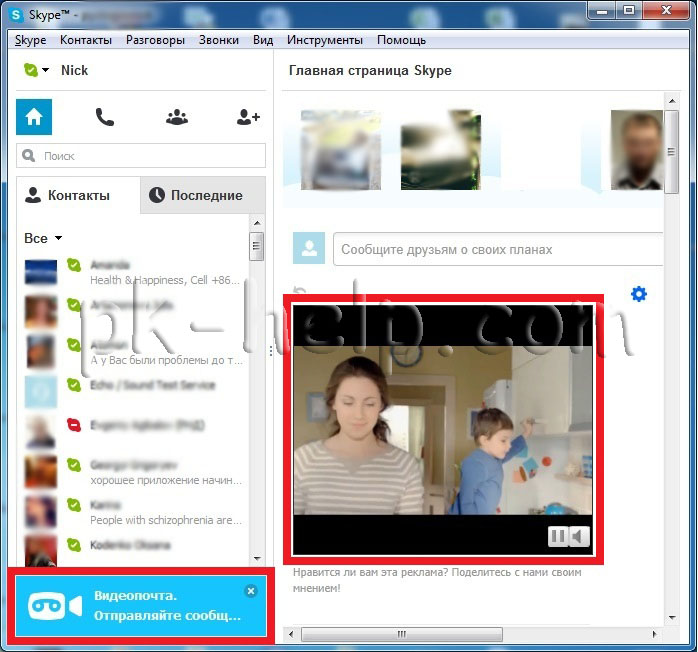Close the Видеопочта banner

251,591
